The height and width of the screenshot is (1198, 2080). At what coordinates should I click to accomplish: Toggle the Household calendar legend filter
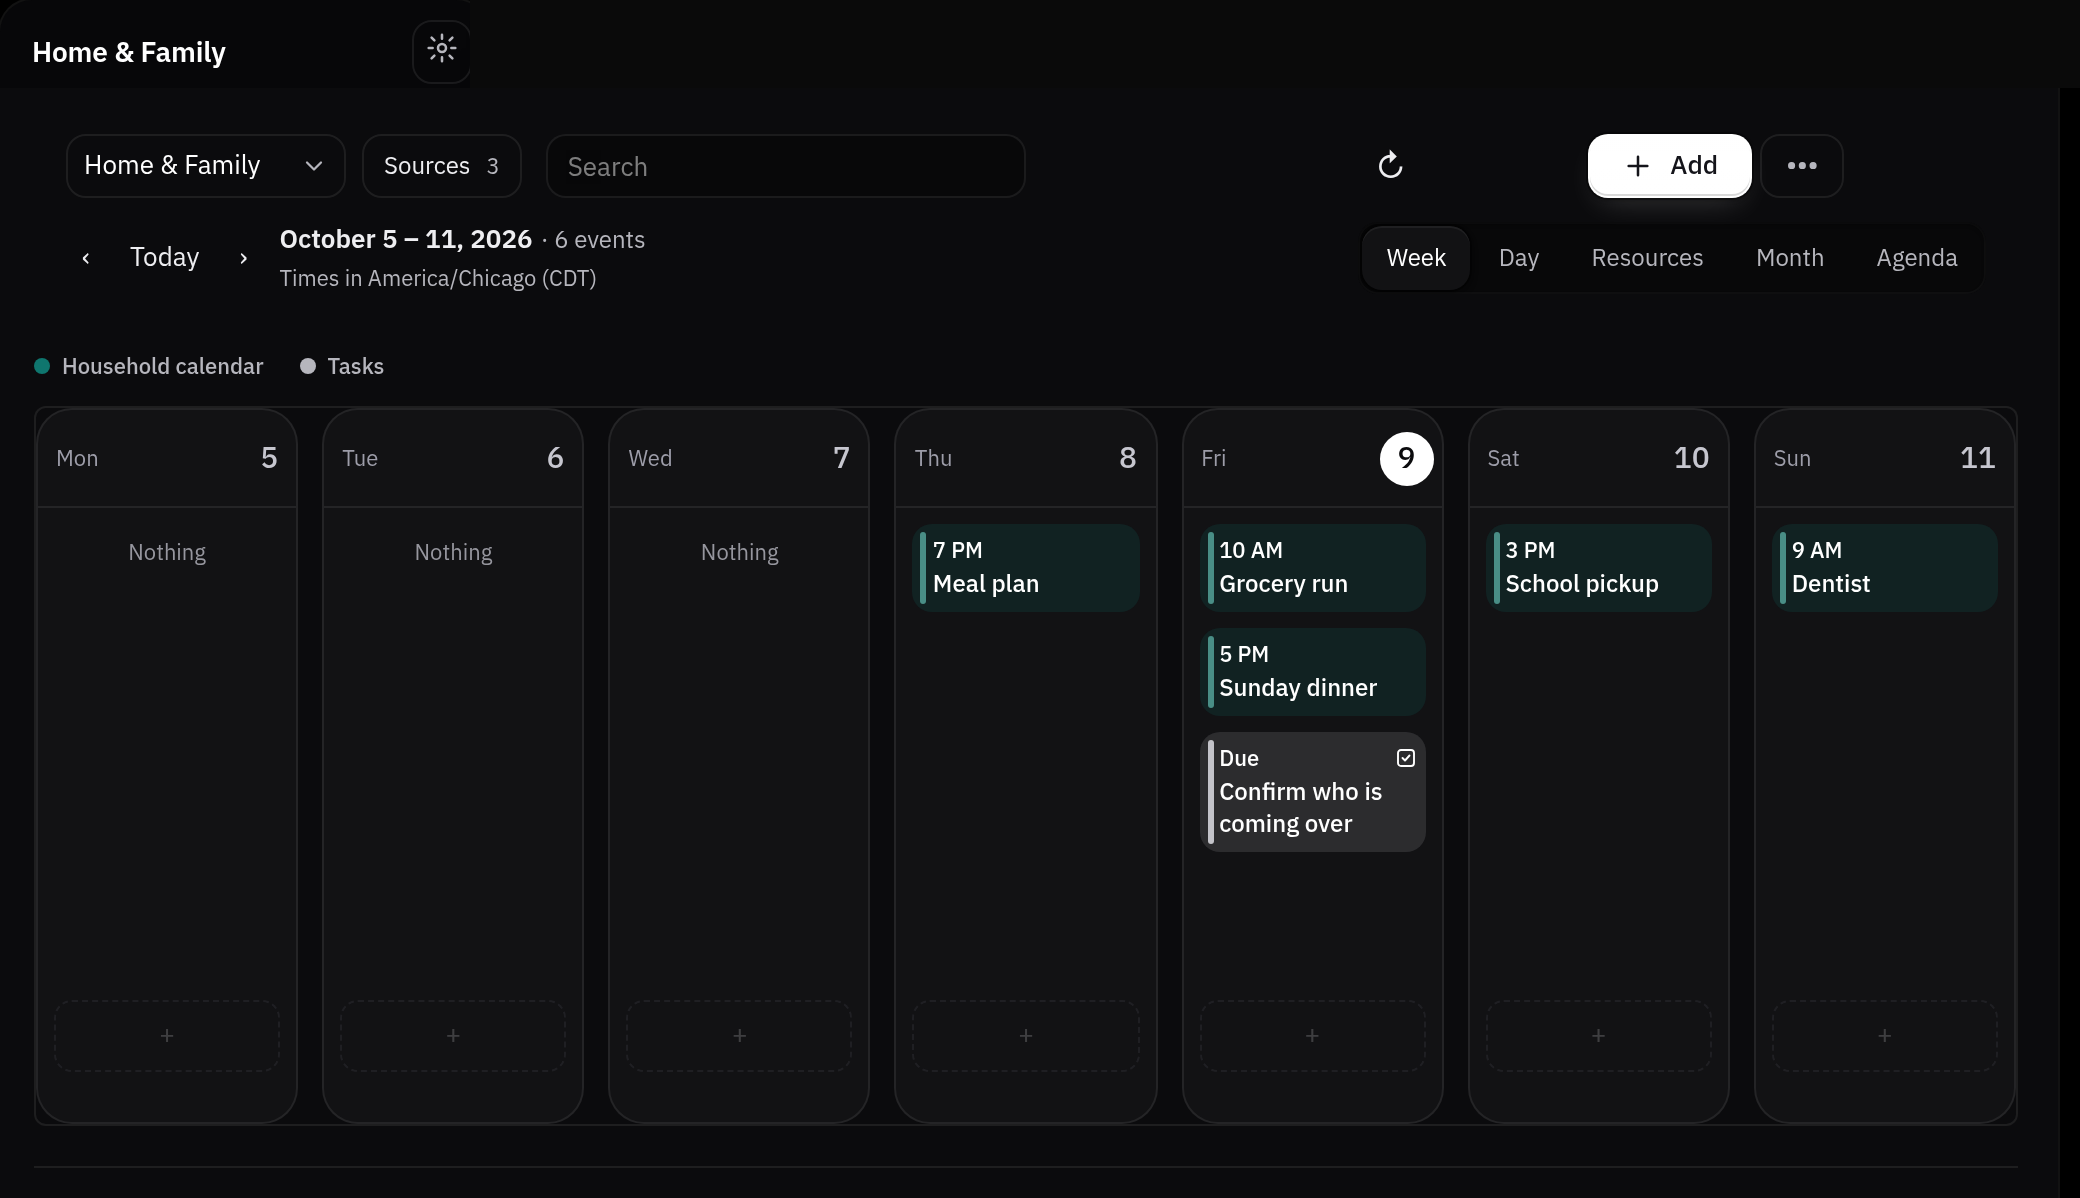tap(149, 366)
